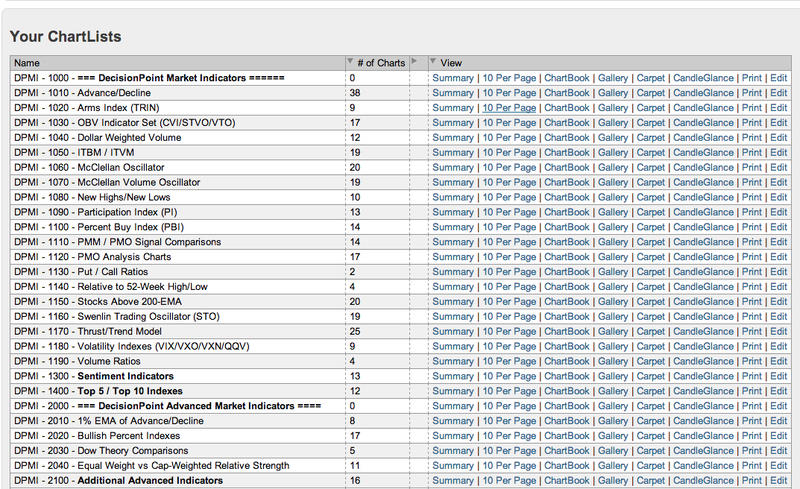Open Summary for DPMI - 1010 Advance/Decline
This screenshot has width=800, height=489.
[453, 93]
